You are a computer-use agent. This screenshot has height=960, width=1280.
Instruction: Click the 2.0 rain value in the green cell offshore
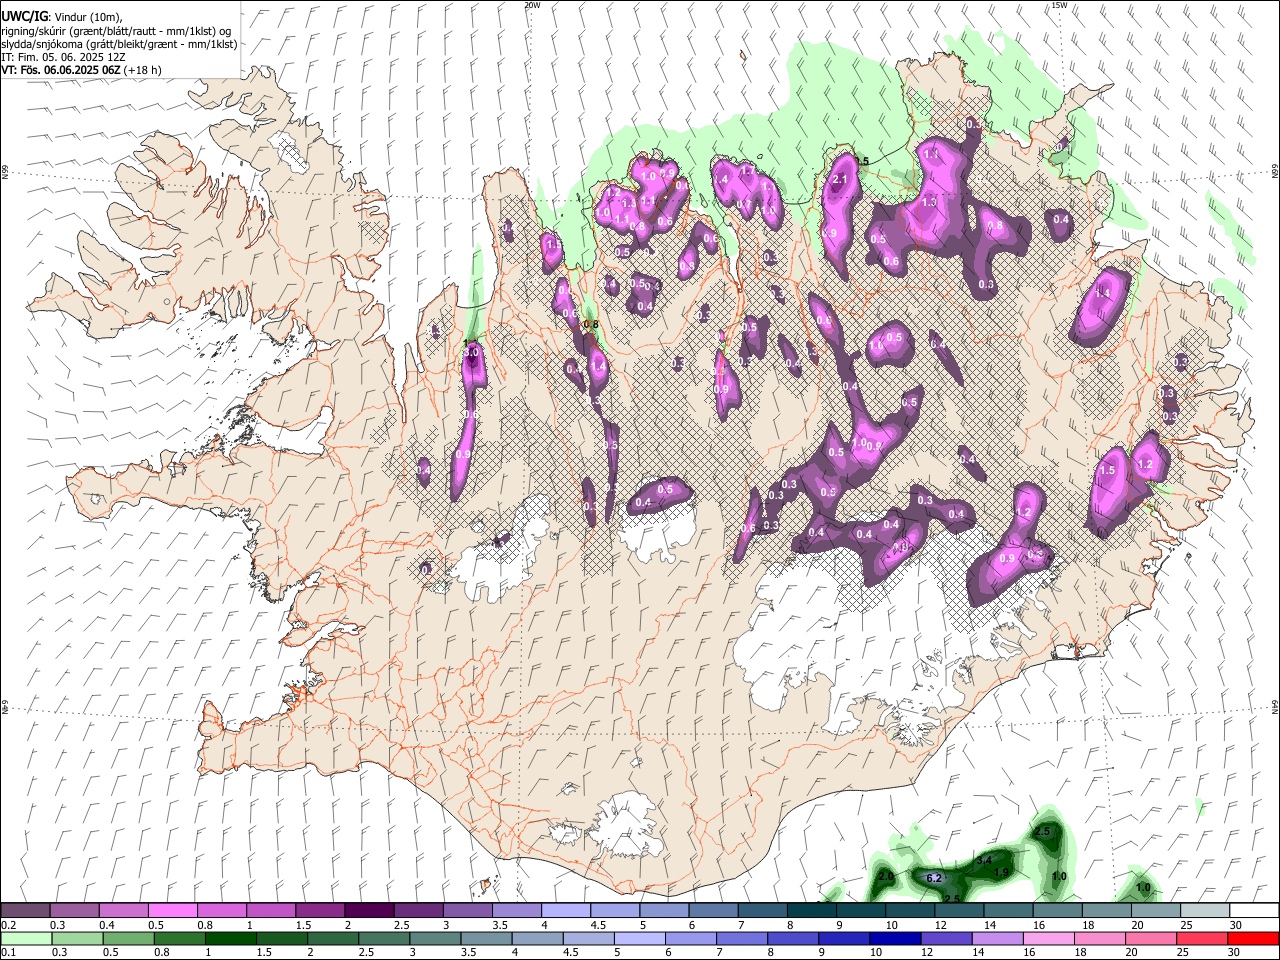click(886, 877)
